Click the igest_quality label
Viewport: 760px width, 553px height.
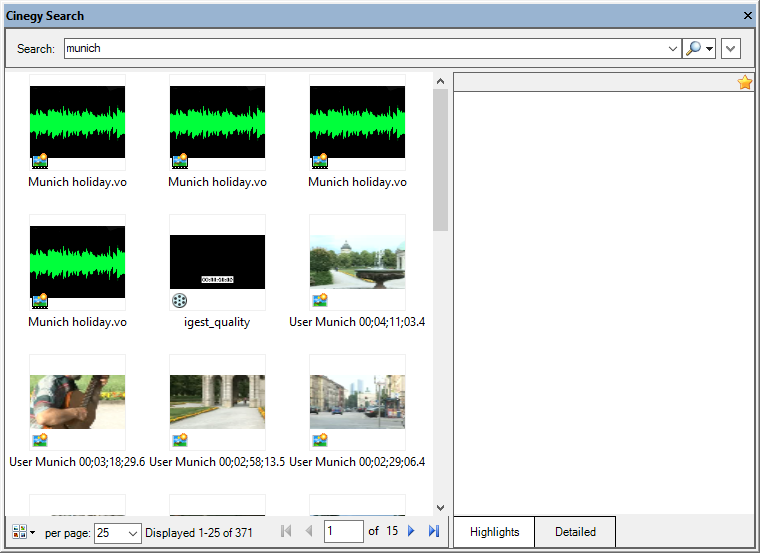tap(217, 322)
